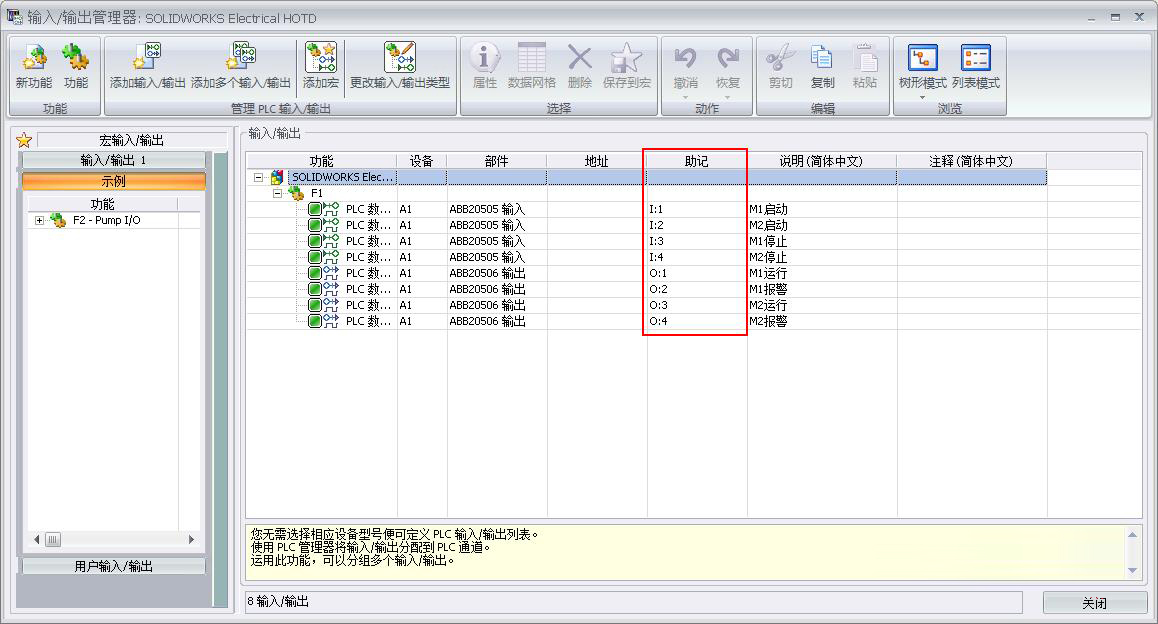Viewport: 1158px width, 624px height.
Task: Select the 示例 section header
Action: (x=113, y=181)
